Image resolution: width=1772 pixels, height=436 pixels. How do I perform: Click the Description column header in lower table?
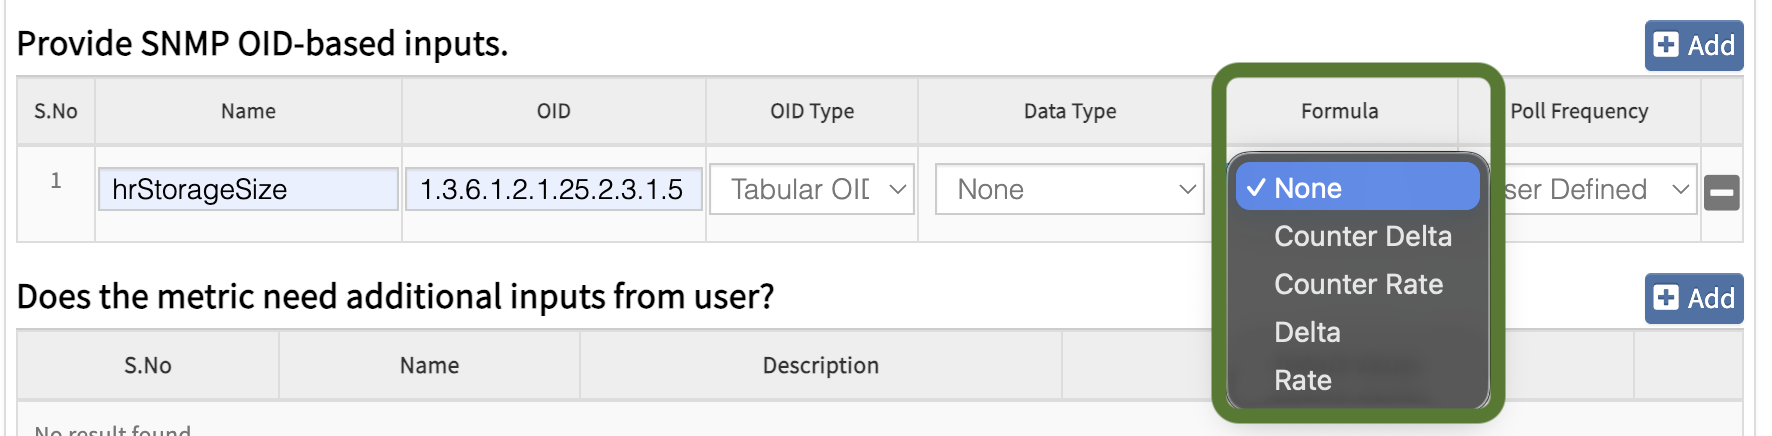pyautogui.click(x=820, y=365)
